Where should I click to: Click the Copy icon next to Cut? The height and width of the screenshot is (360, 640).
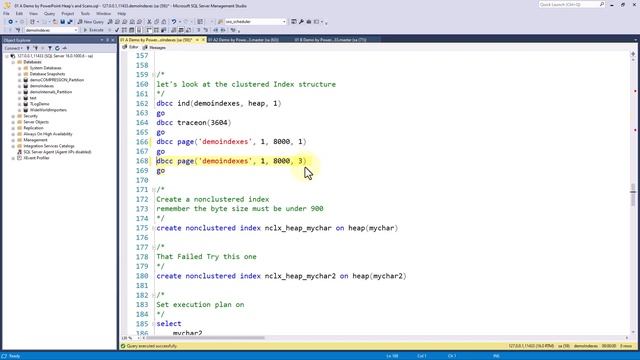(x=157, y=22)
